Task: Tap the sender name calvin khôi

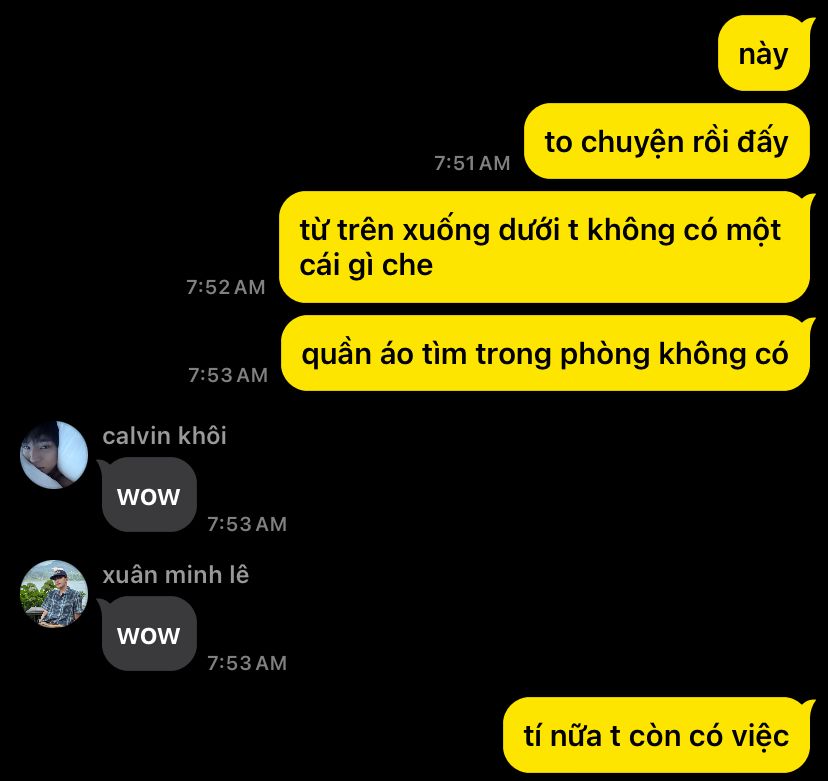Action: (x=164, y=436)
